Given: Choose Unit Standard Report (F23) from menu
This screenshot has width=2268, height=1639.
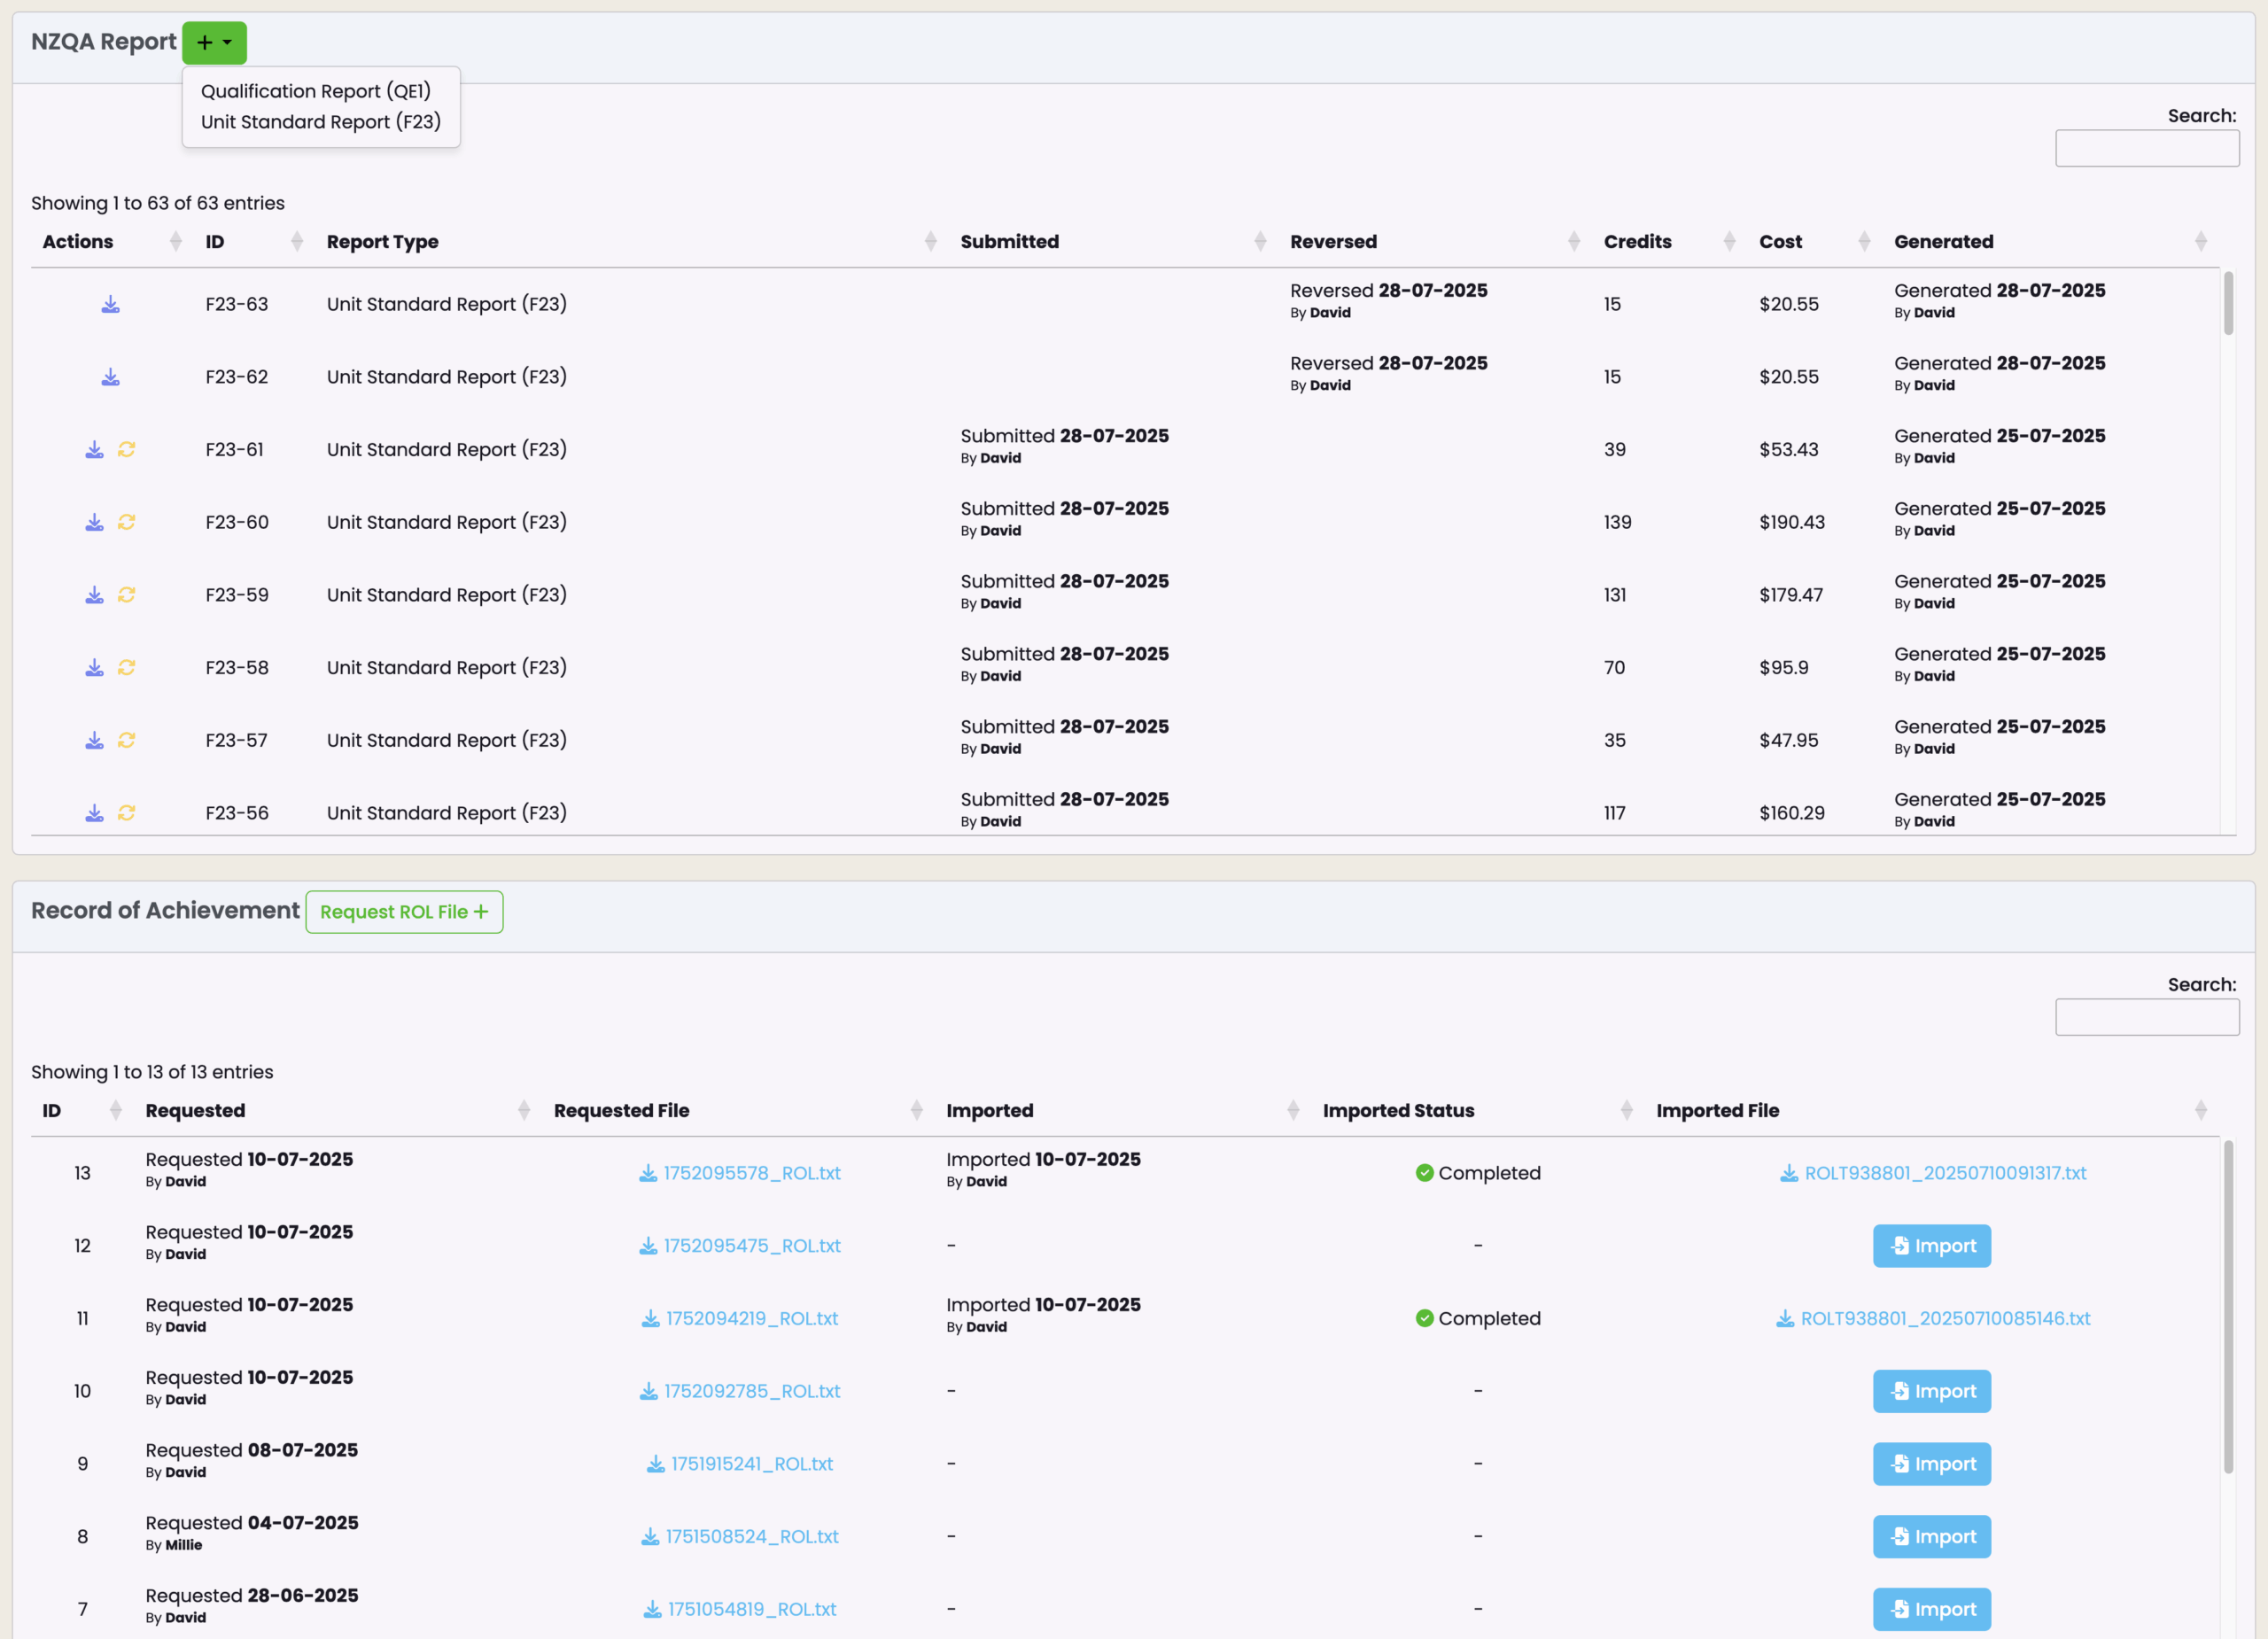Looking at the screenshot, I should click(x=321, y=122).
